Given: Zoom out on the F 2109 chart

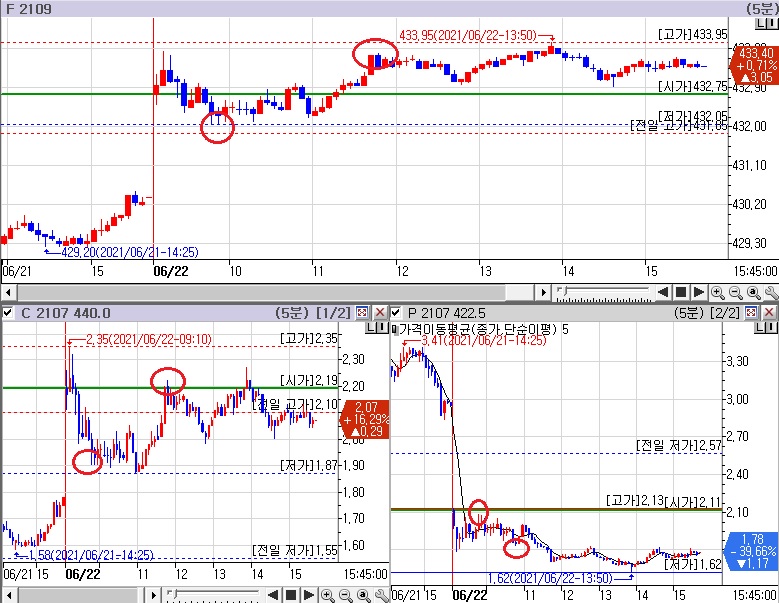Looking at the screenshot, I should [735, 293].
